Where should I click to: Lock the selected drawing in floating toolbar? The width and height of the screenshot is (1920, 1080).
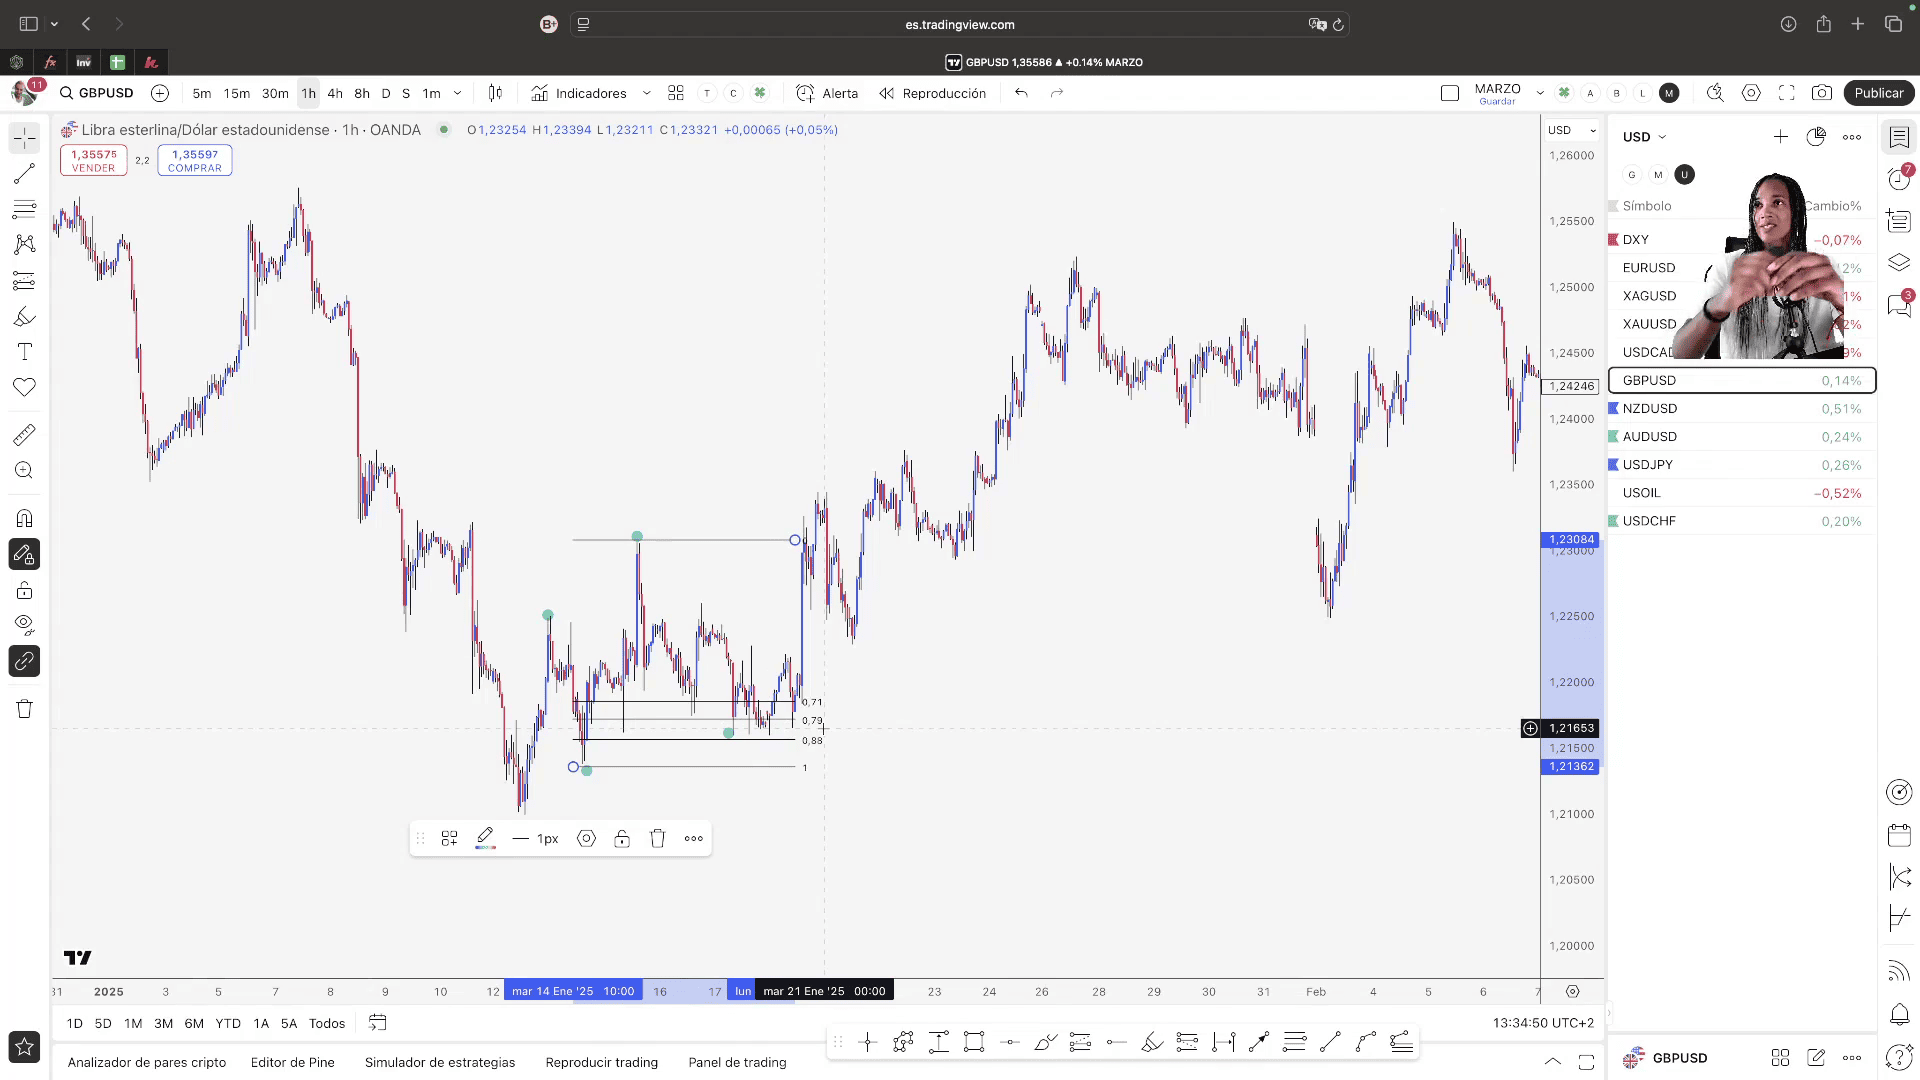click(x=622, y=839)
